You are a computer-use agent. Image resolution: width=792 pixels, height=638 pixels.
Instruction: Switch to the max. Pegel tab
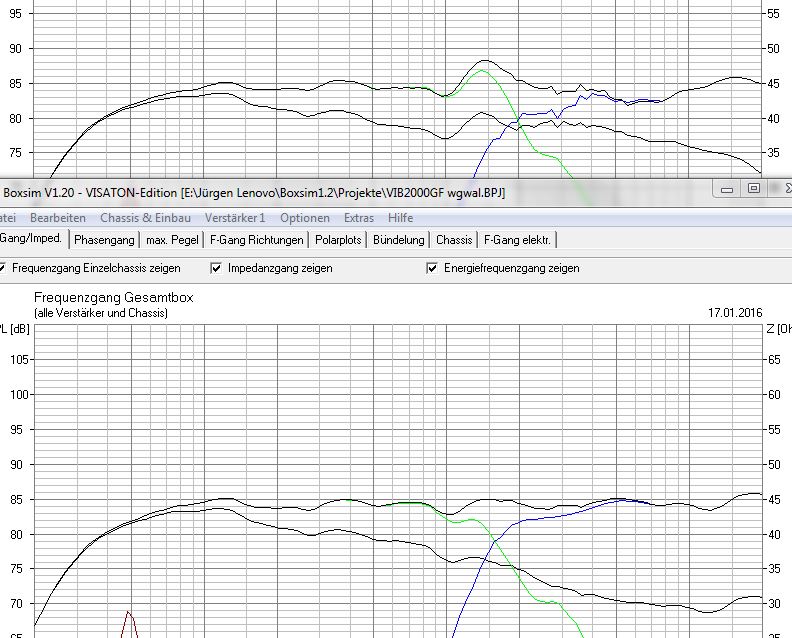point(171,240)
